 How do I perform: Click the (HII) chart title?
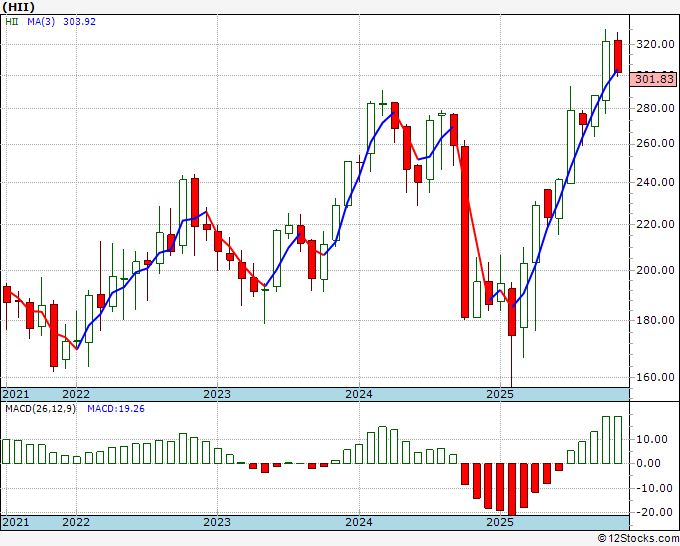(18, 7)
